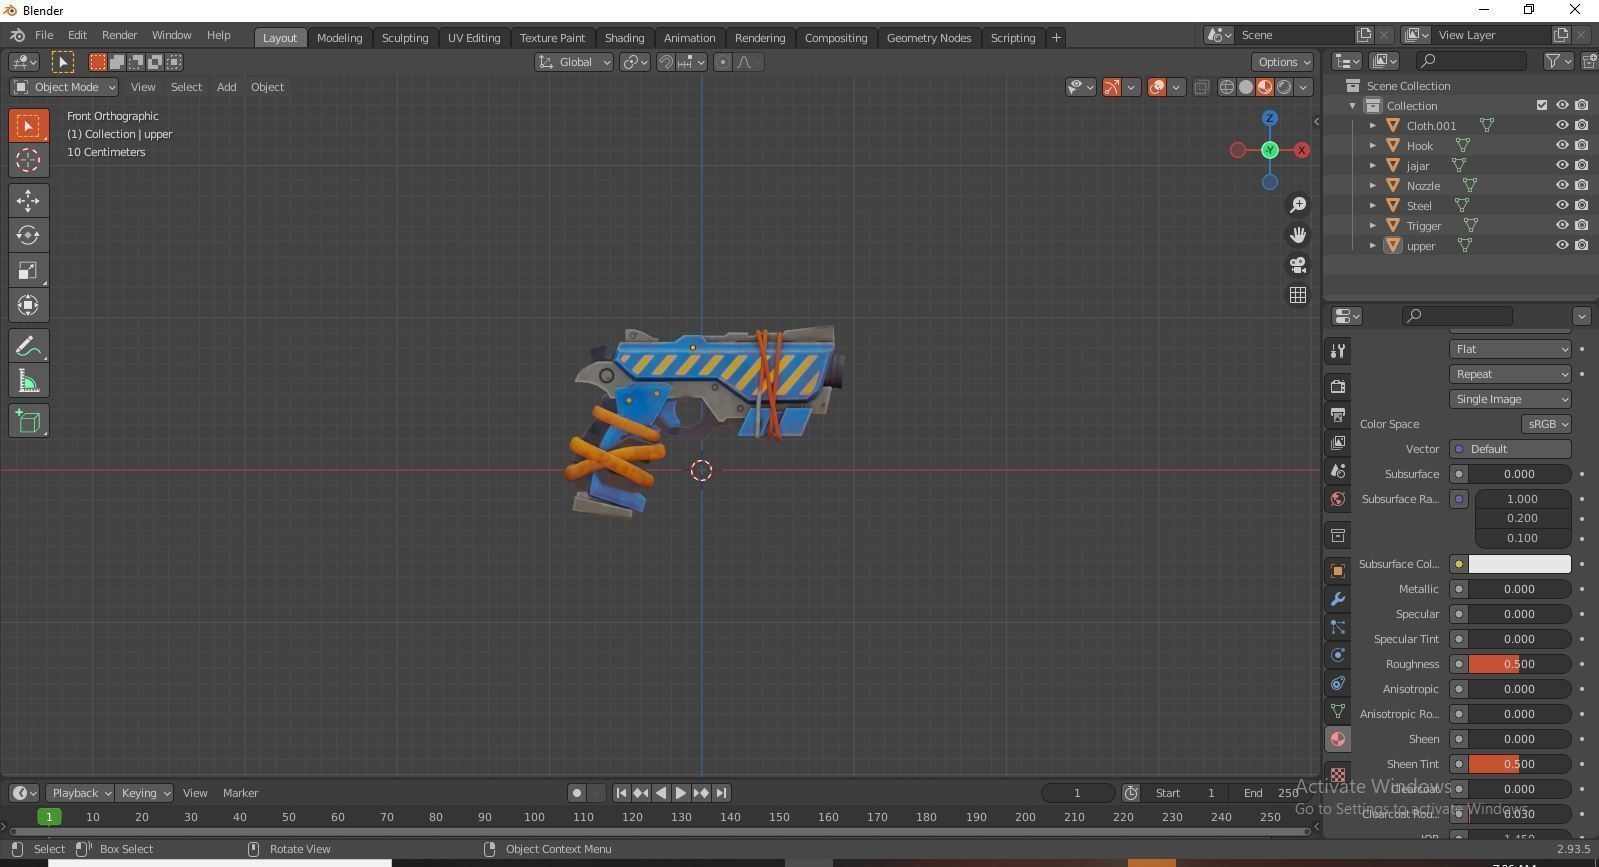The width and height of the screenshot is (1599, 867).
Task: Play the animation forward
Action: 681,793
